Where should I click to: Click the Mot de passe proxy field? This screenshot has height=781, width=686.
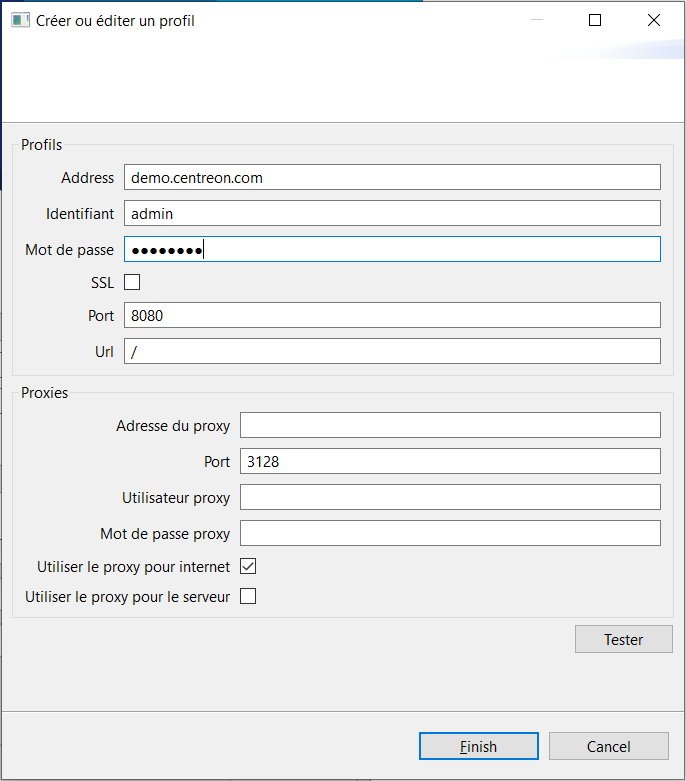point(450,533)
